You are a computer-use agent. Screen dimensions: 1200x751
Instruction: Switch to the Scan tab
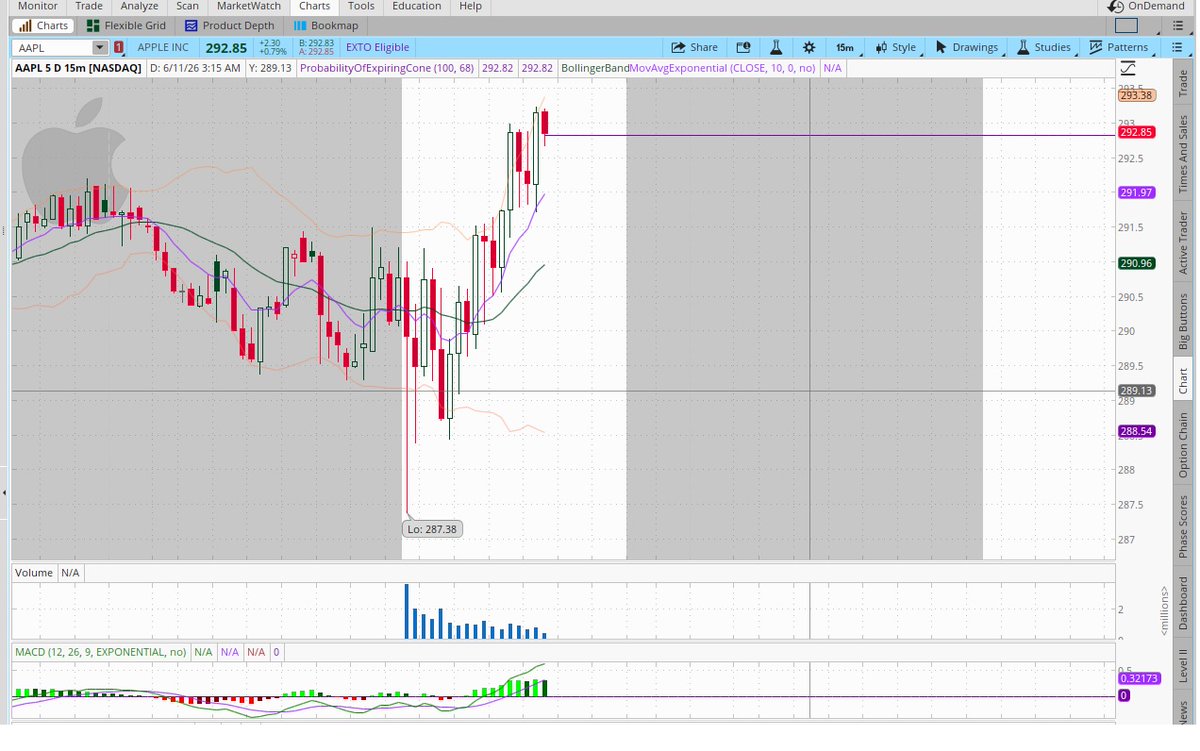pos(187,6)
